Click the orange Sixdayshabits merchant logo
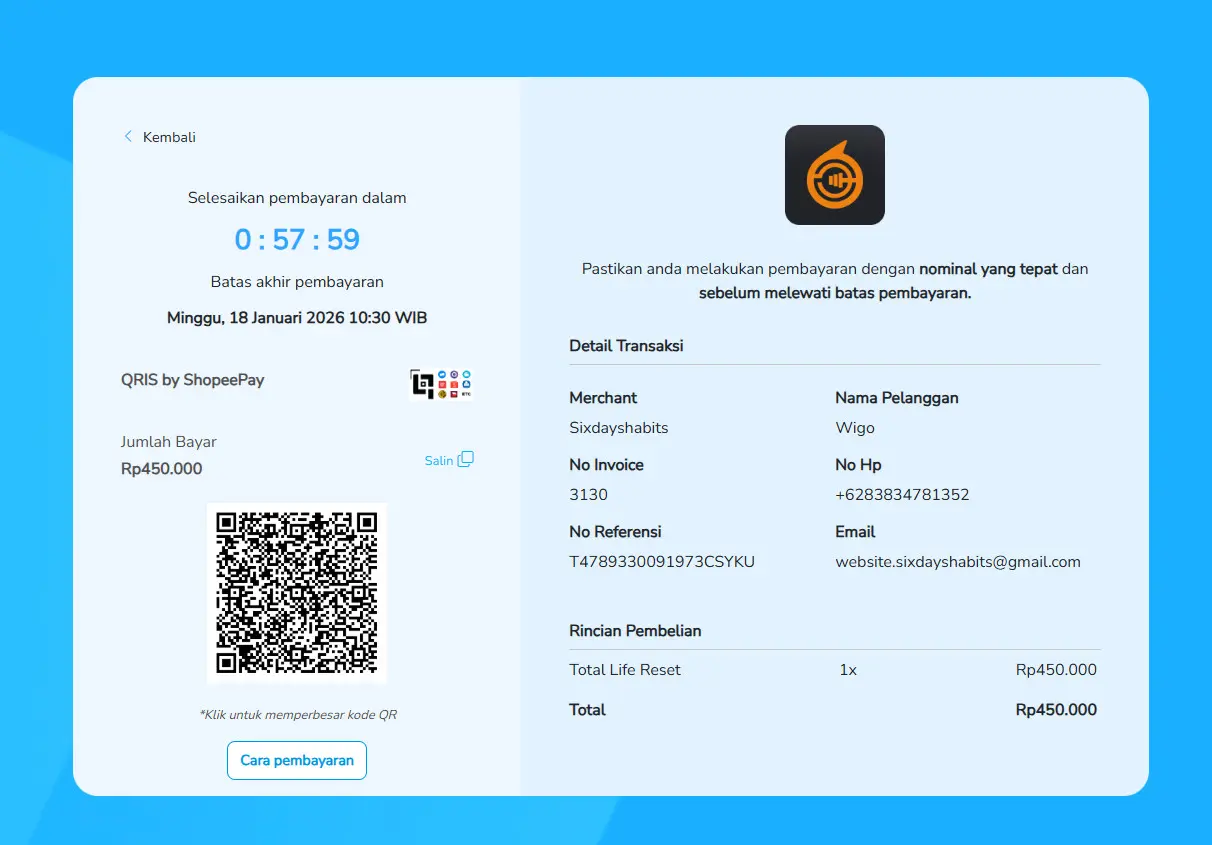This screenshot has width=1212, height=845. coord(834,175)
